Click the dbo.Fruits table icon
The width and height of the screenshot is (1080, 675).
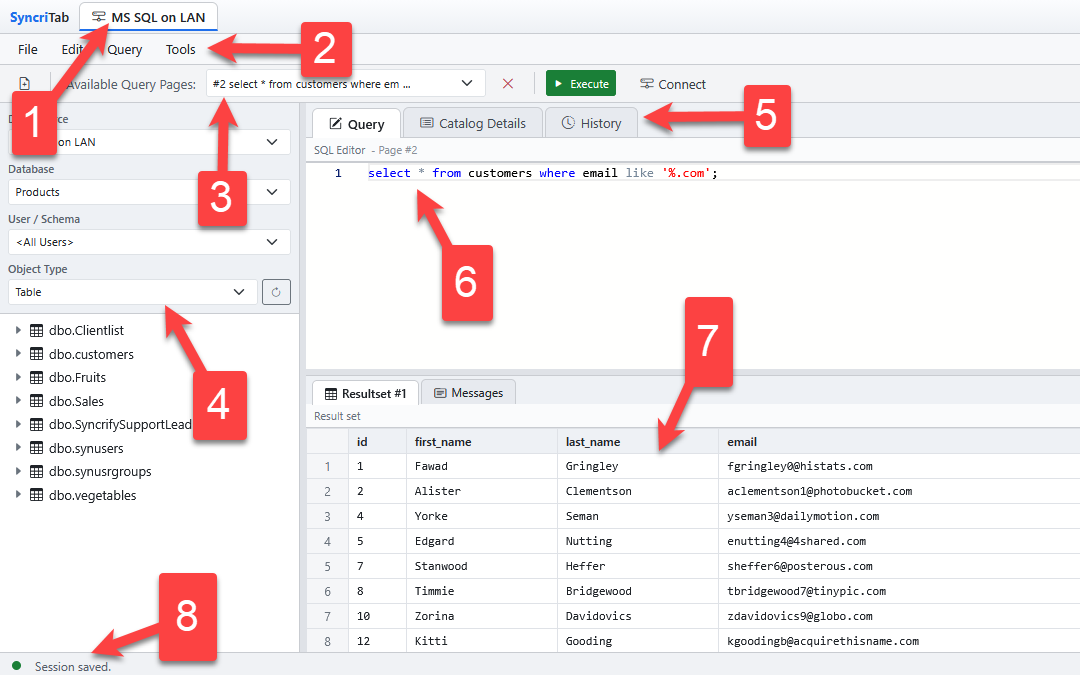[37, 377]
